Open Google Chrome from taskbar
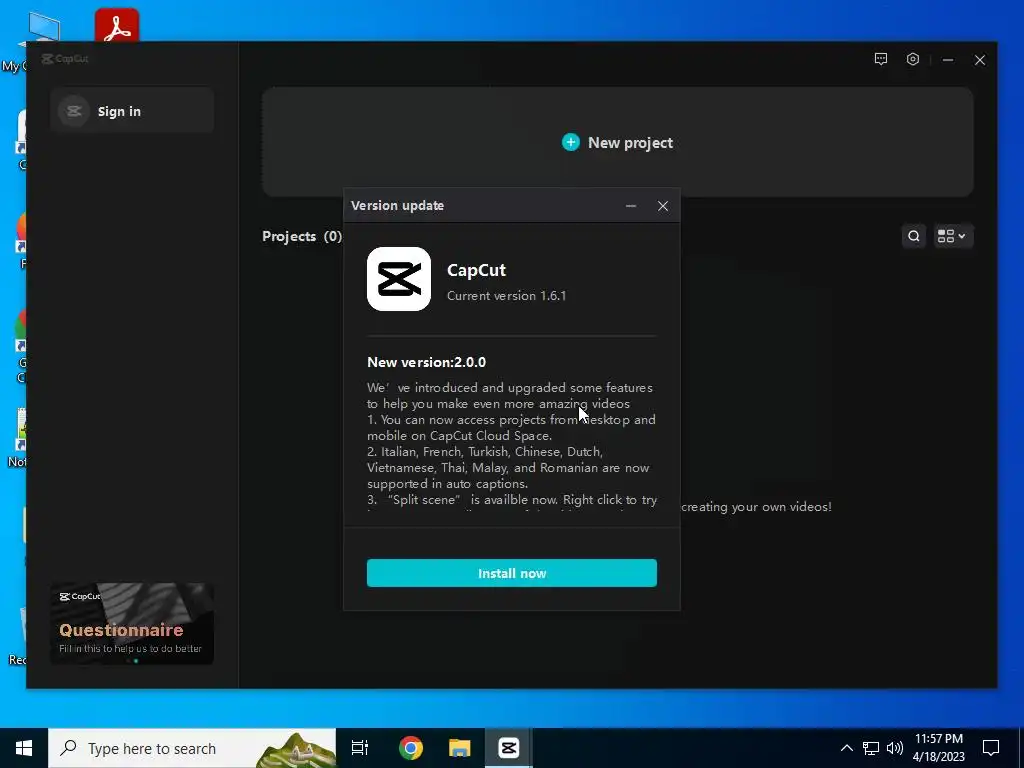This screenshot has height=768, width=1024. 411,748
